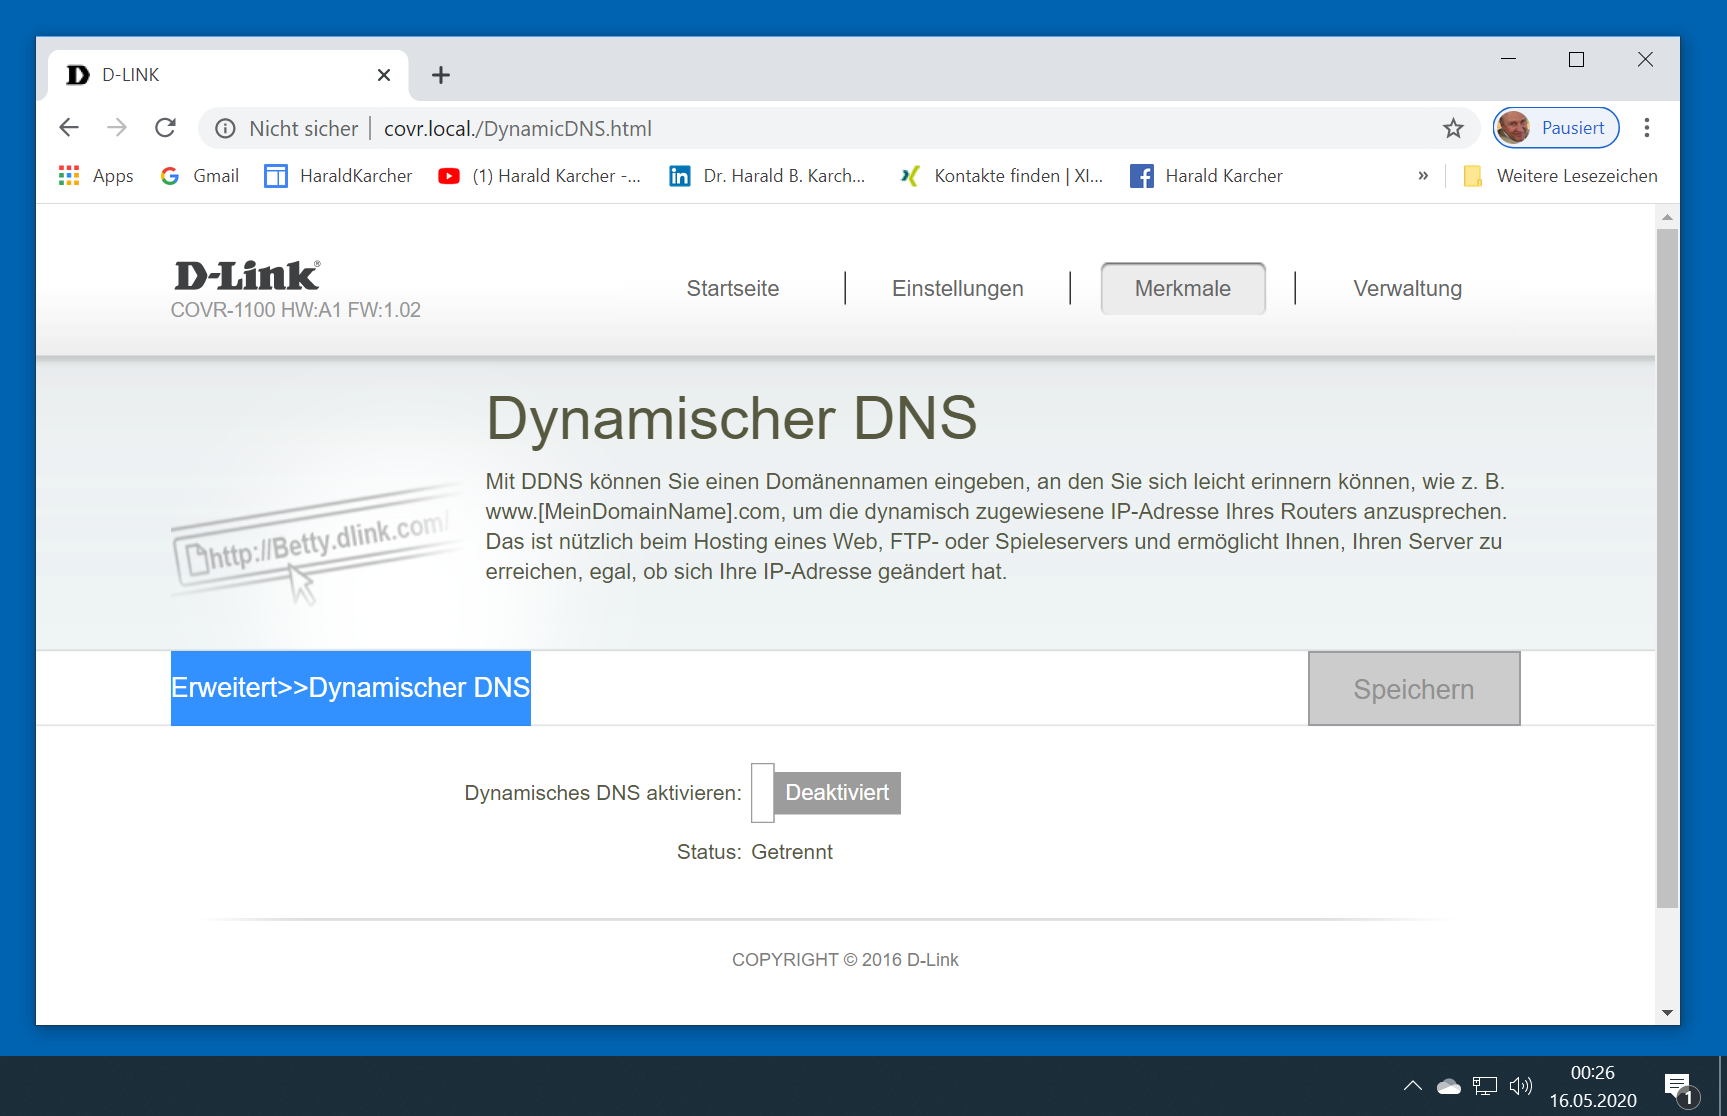1727x1116 pixels.
Task: Open the Einstellungen menu
Action: 957,289
